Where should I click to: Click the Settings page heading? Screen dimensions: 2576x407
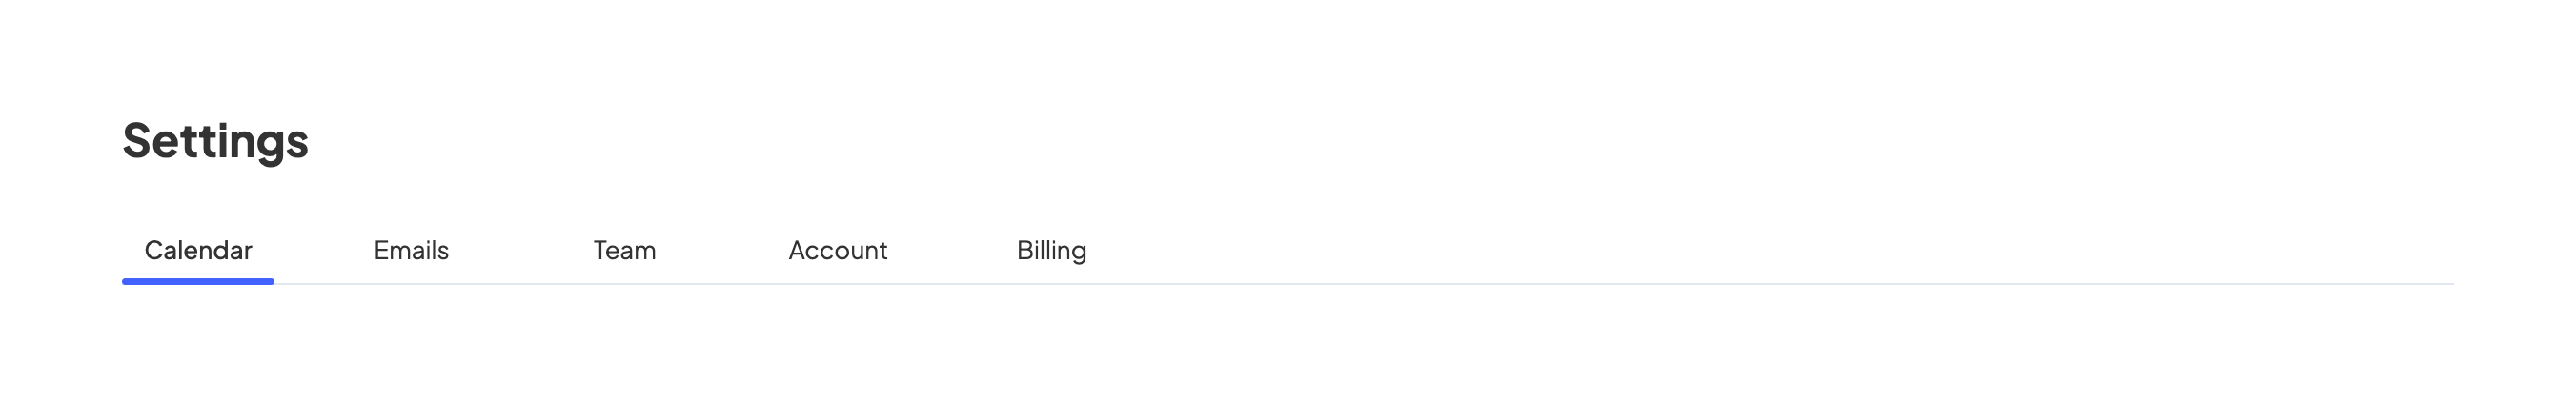pyautogui.click(x=215, y=141)
